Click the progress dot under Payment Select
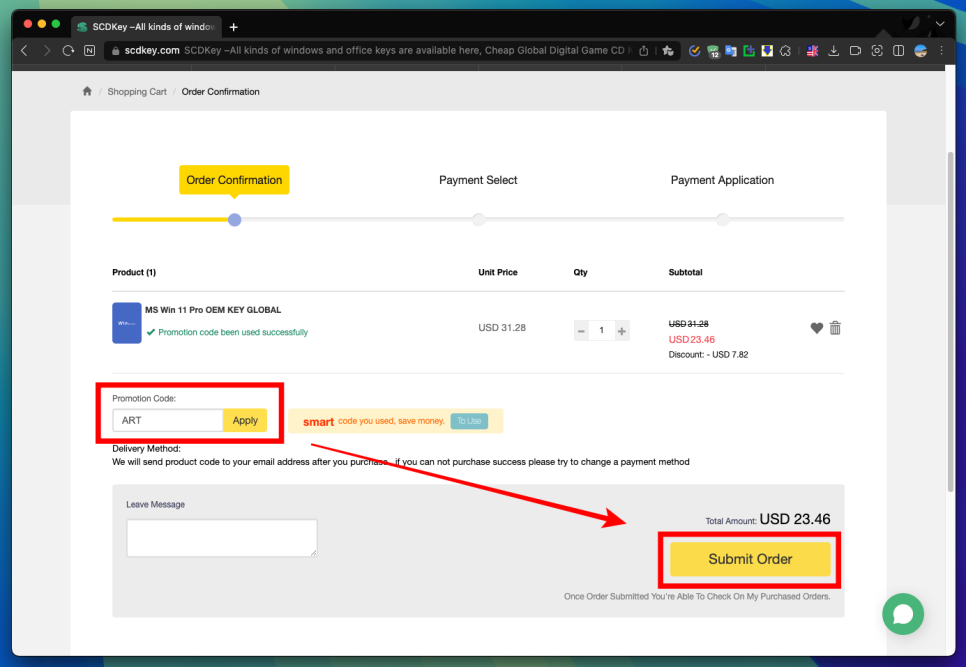Viewport: 966px width, 667px height. pos(478,220)
